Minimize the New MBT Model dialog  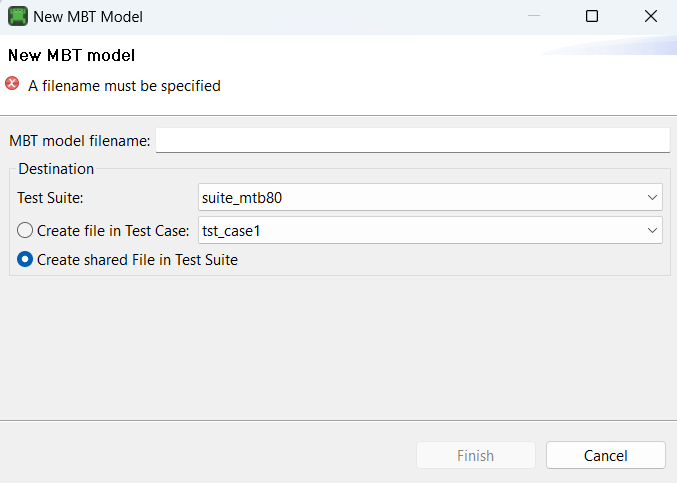click(534, 16)
